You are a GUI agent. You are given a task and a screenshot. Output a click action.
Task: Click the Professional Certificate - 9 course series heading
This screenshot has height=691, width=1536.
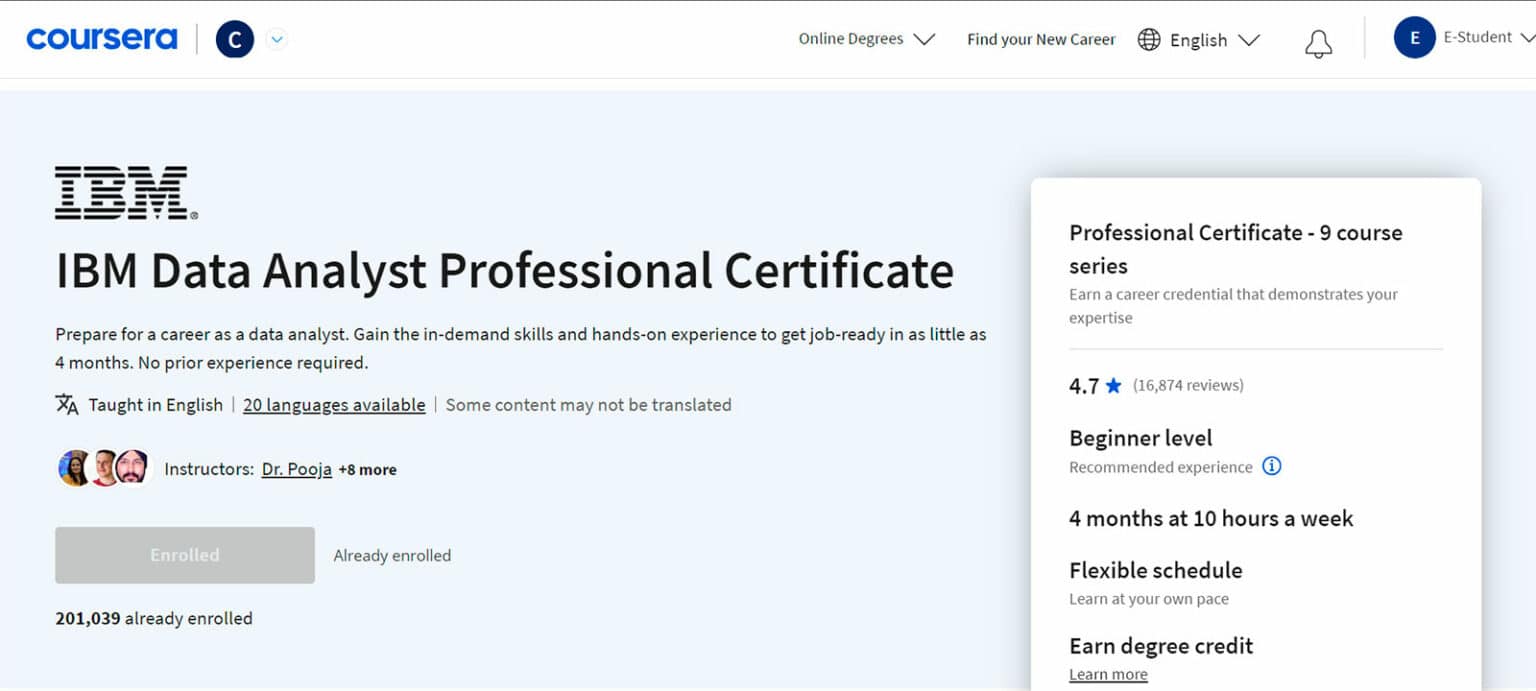coord(1236,249)
